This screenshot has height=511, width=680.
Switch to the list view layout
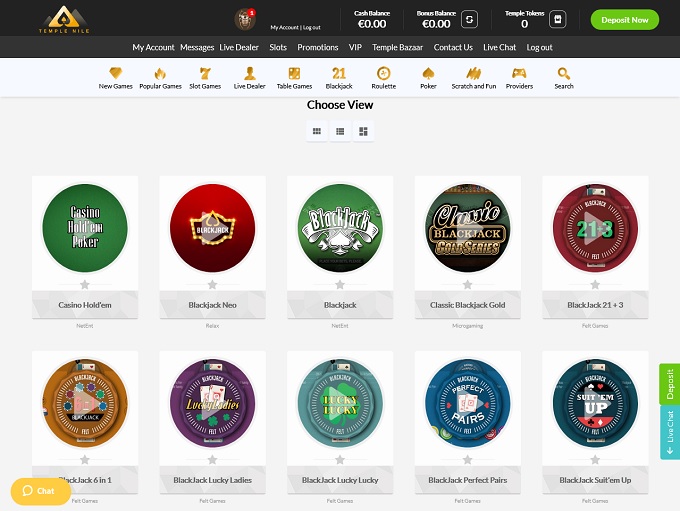(340, 131)
